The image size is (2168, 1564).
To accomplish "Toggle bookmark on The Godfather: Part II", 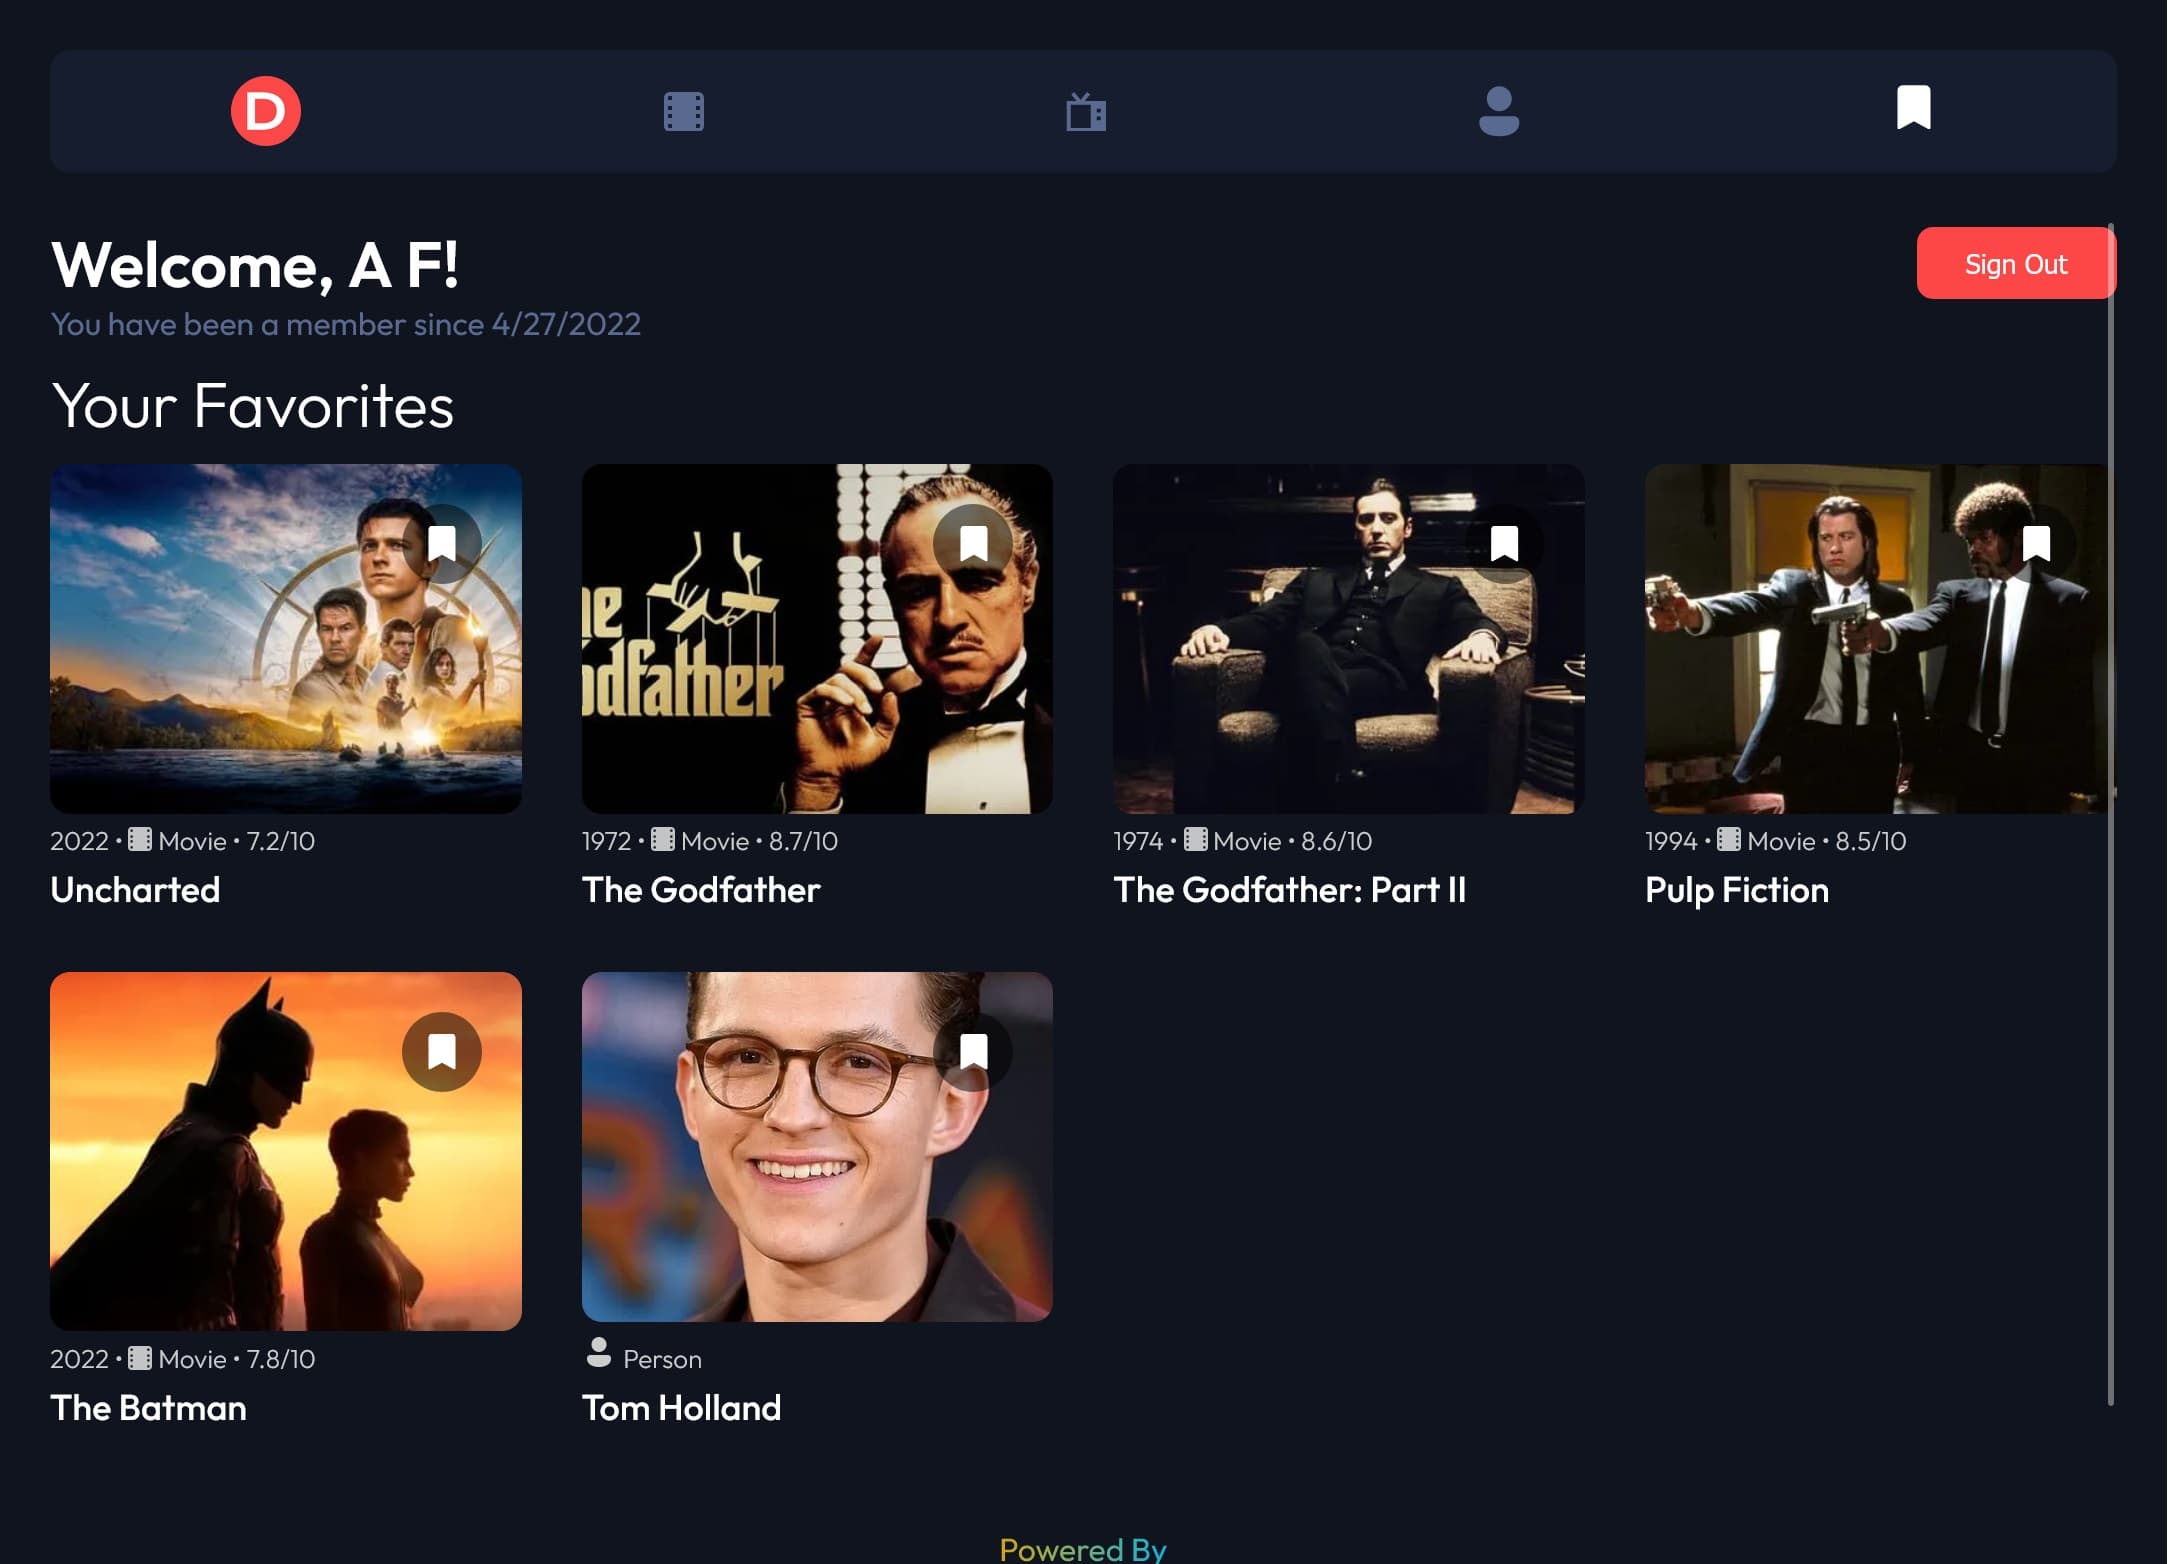I will [1504, 544].
